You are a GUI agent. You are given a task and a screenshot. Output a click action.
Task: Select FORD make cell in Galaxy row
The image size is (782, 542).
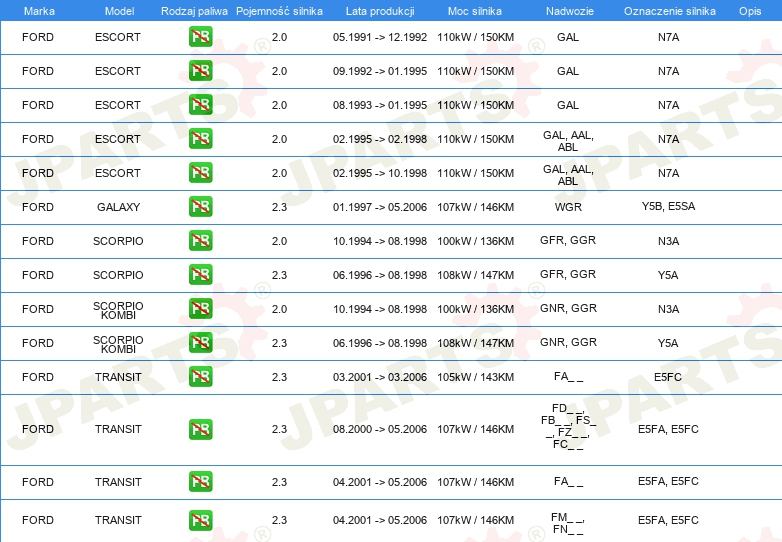click(x=38, y=207)
